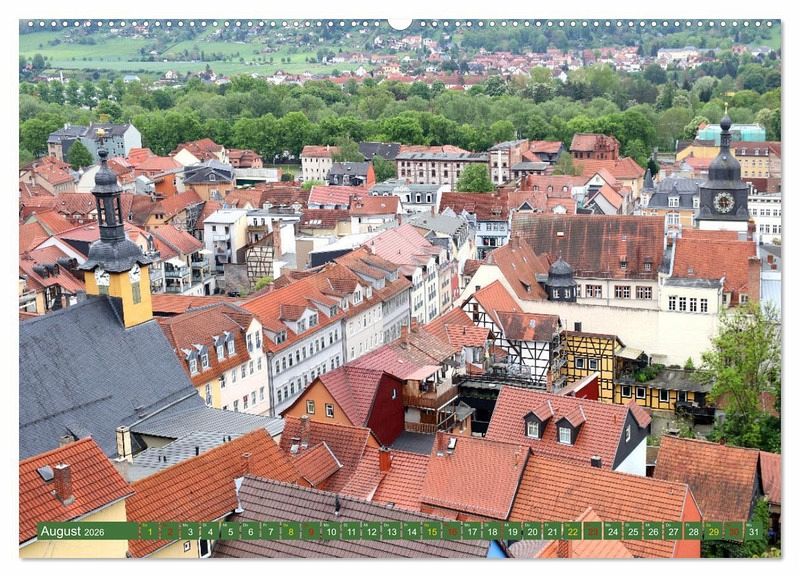
Task: Select date cell 5 in calendar strip
Action: (x=230, y=531)
